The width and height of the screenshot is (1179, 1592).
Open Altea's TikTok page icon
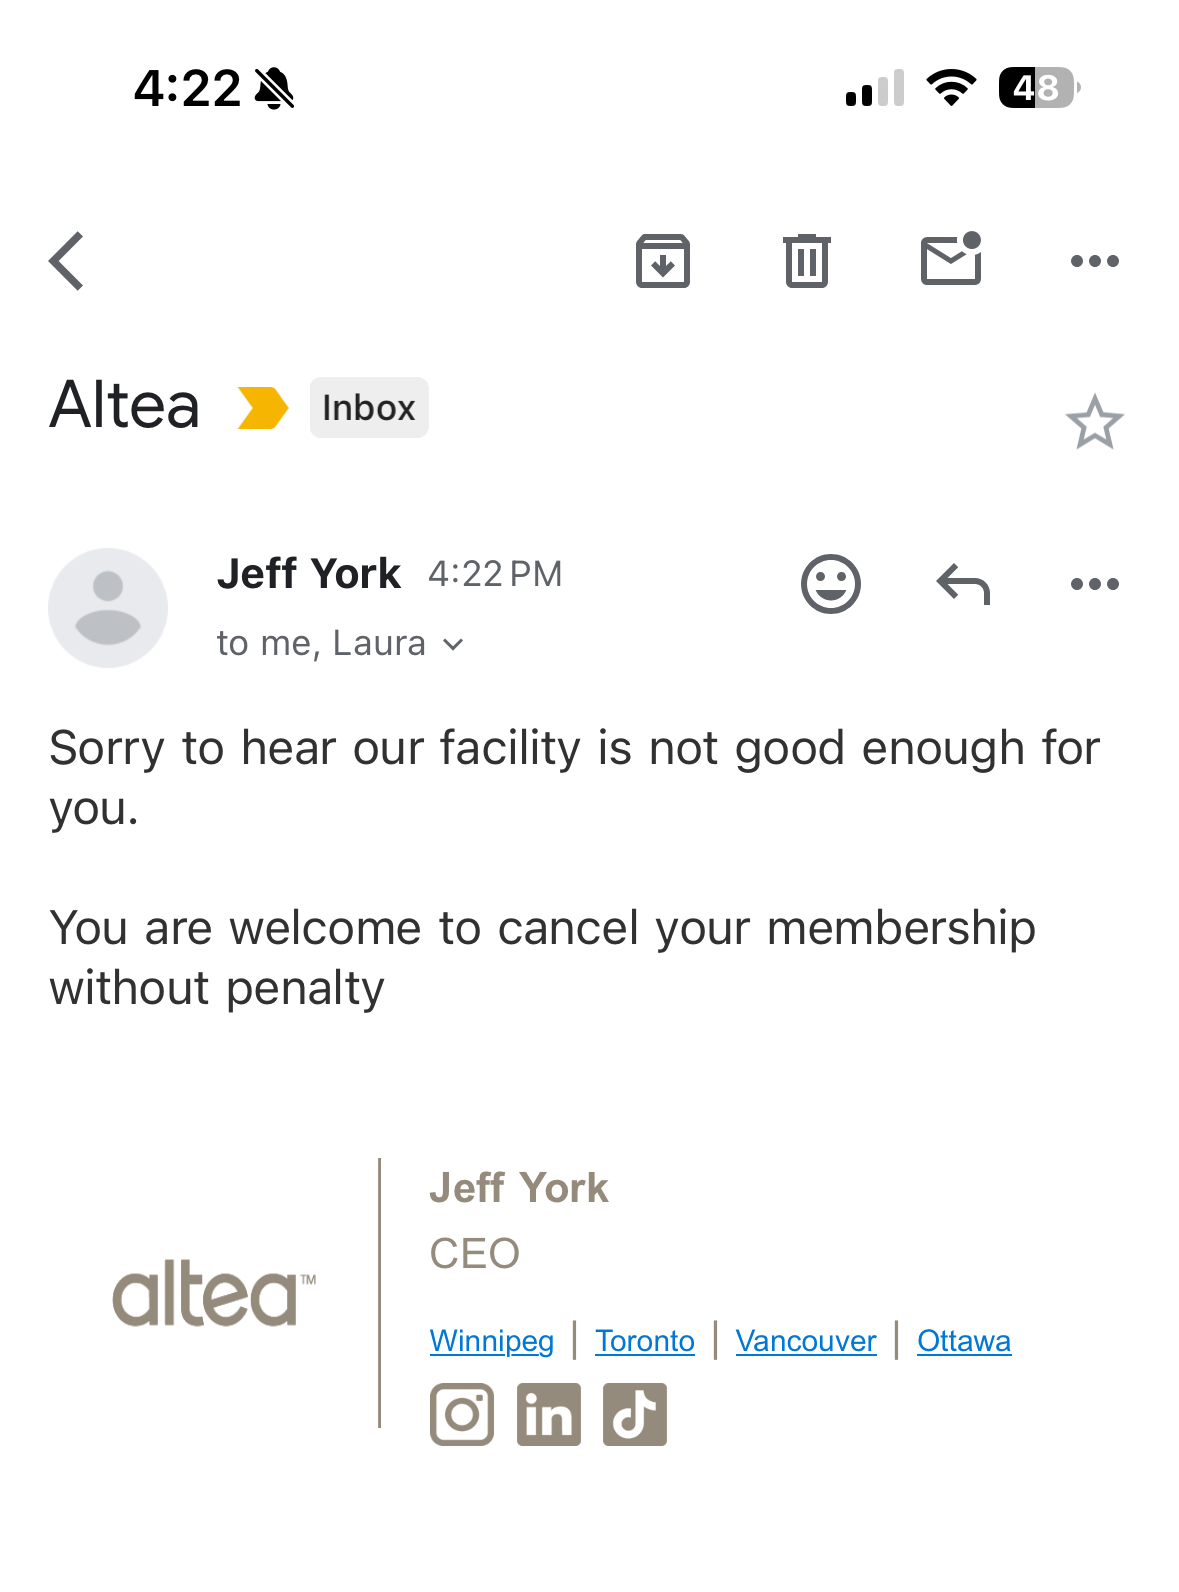tap(635, 1414)
